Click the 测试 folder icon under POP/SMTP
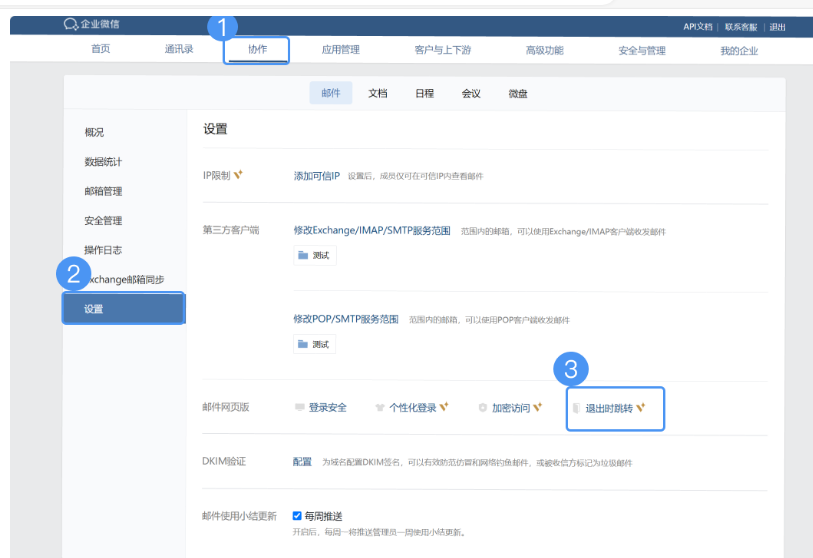This screenshot has width=813, height=558. tap(303, 344)
